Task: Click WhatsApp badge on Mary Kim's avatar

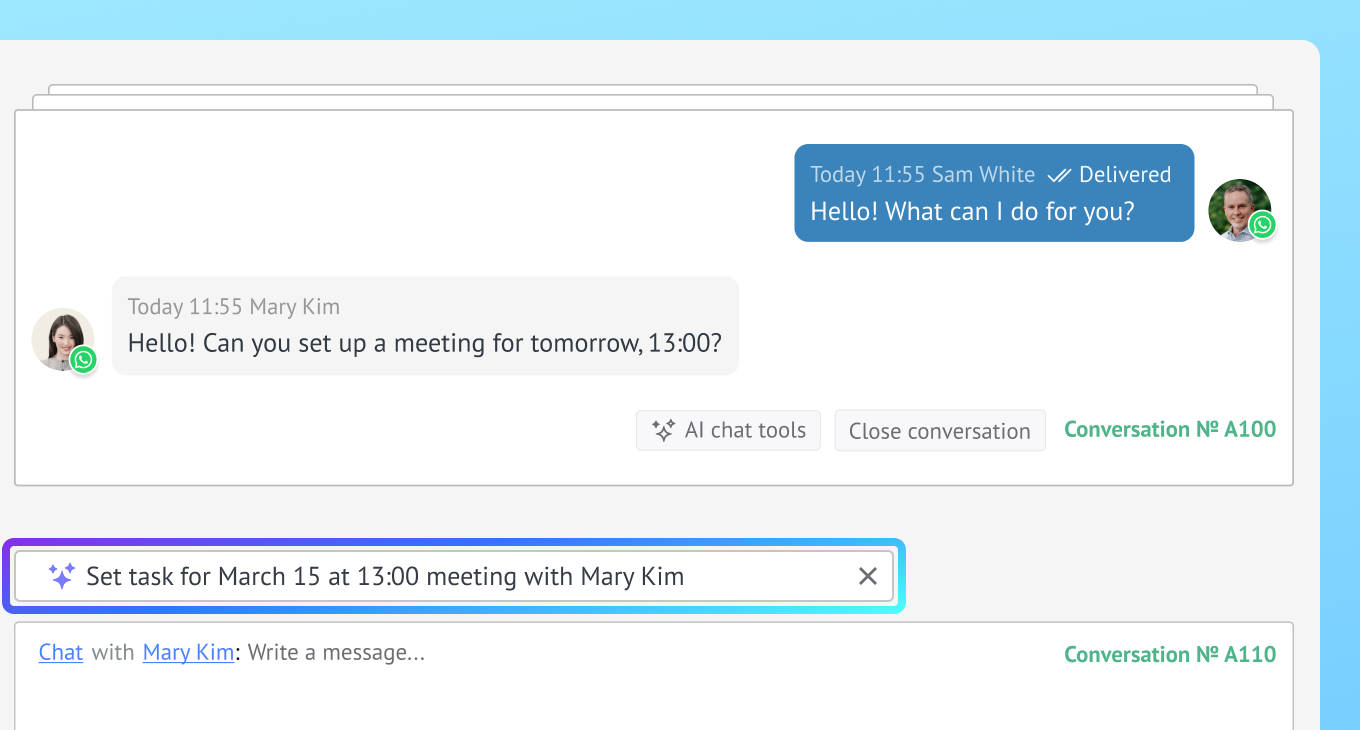Action: click(84, 359)
